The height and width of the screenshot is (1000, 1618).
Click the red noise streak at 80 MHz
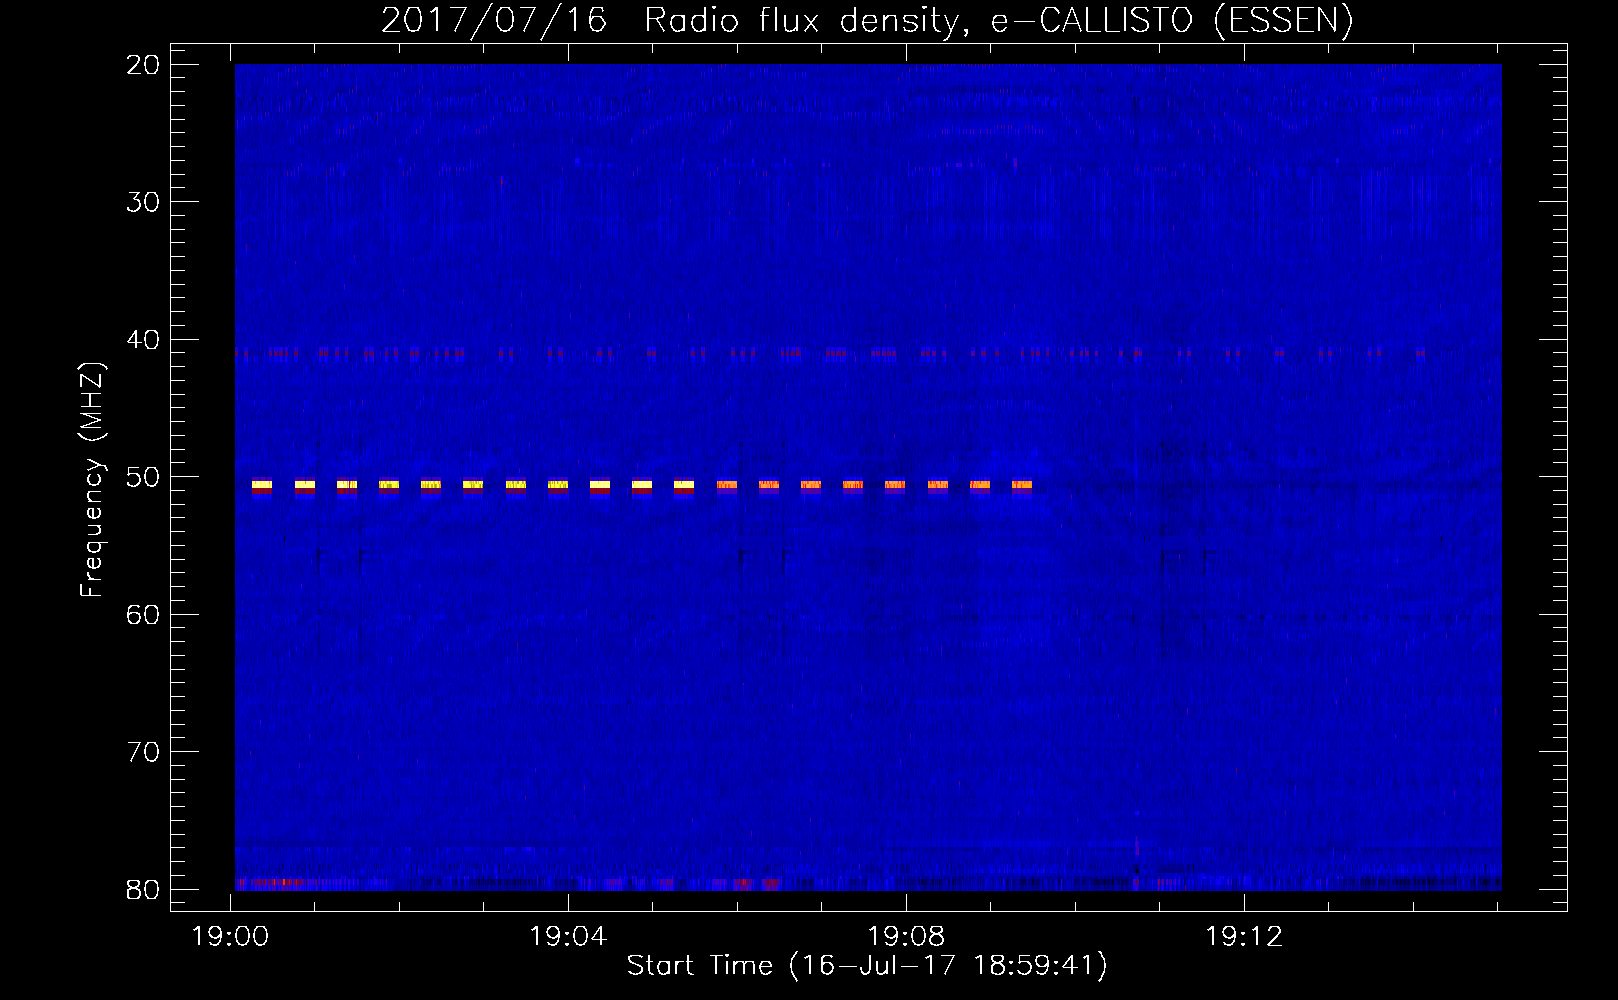tap(268, 882)
